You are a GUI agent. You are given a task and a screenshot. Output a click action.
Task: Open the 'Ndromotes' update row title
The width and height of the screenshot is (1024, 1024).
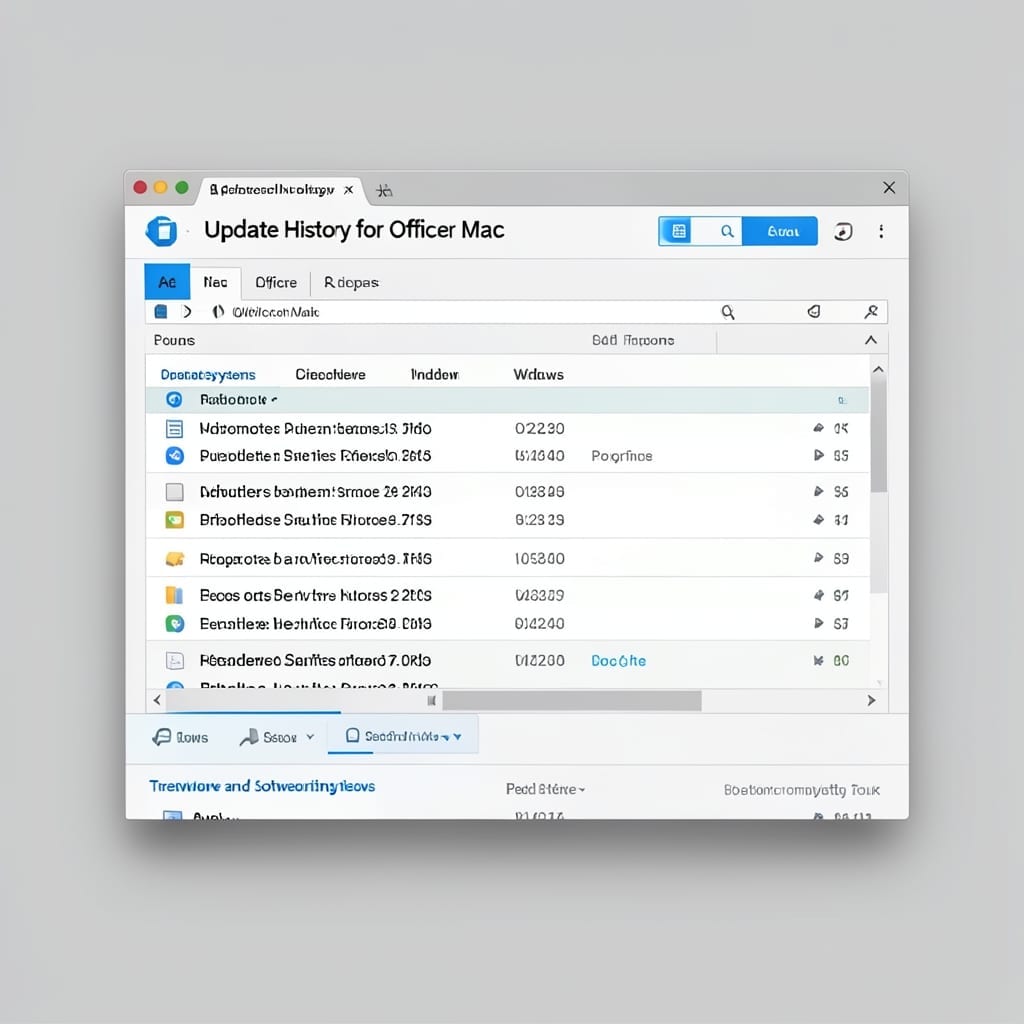point(315,428)
